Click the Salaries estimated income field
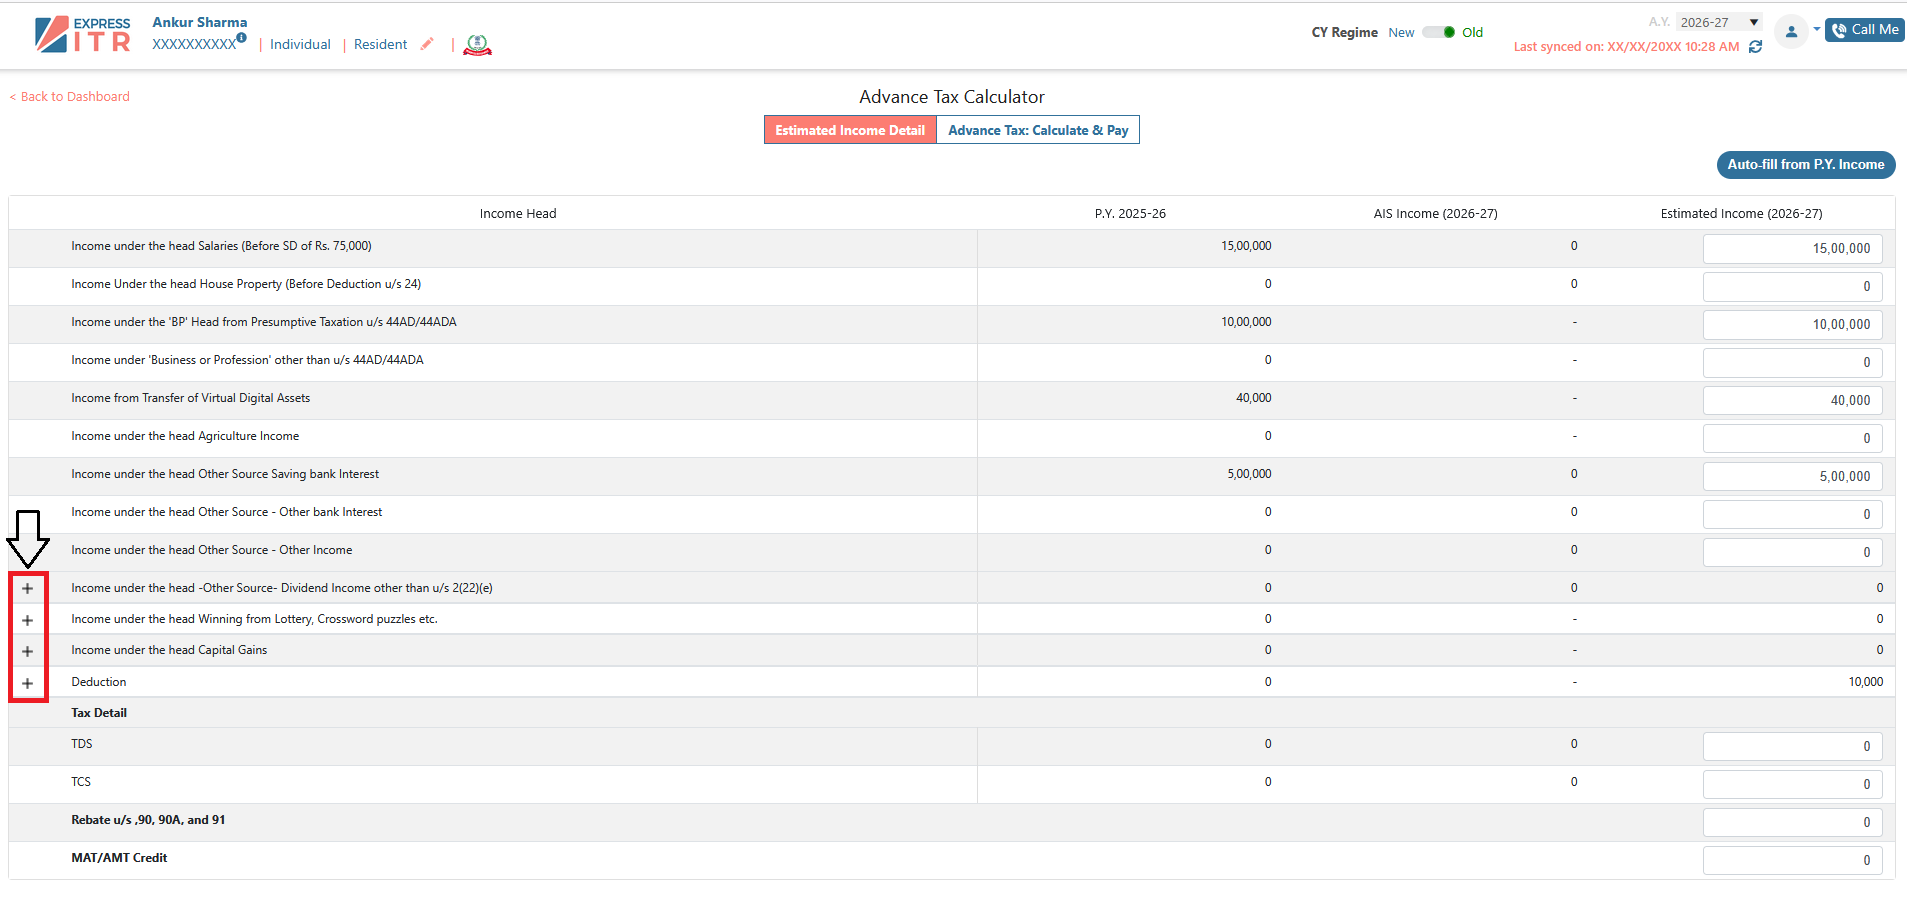The image size is (1907, 897). click(1792, 249)
